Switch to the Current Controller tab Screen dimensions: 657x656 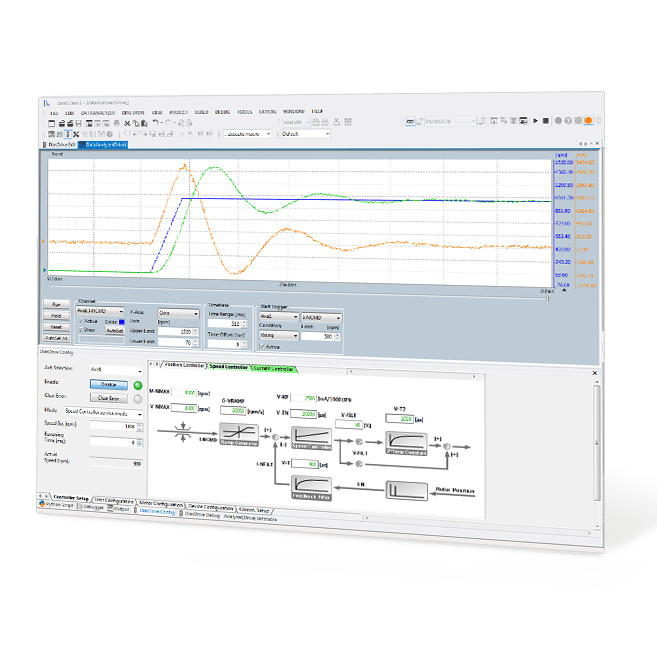[281, 367]
